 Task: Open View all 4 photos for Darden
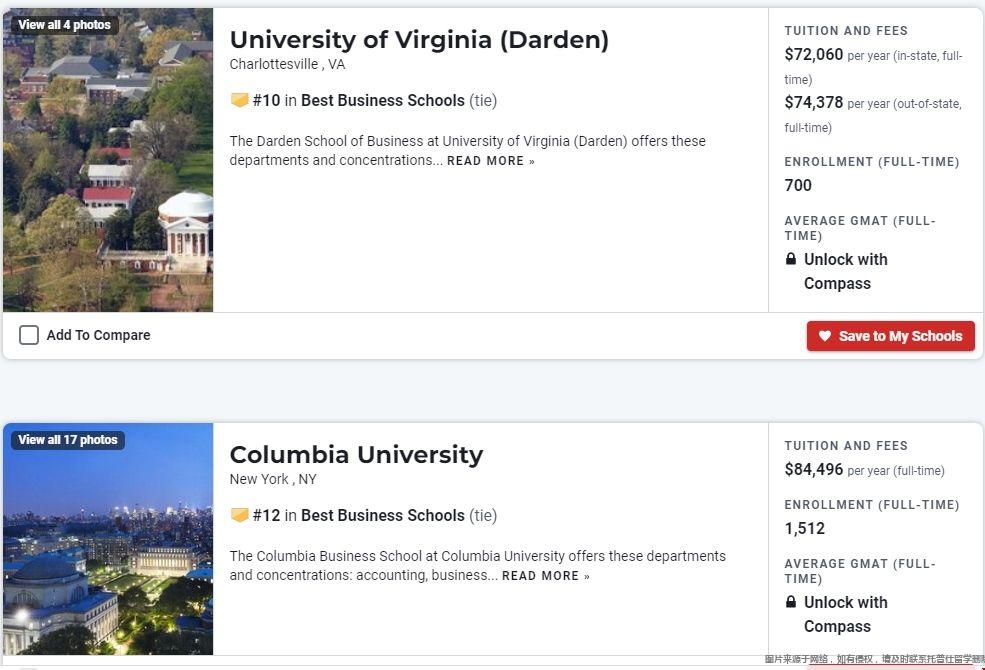pyautogui.click(x=64, y=24)
